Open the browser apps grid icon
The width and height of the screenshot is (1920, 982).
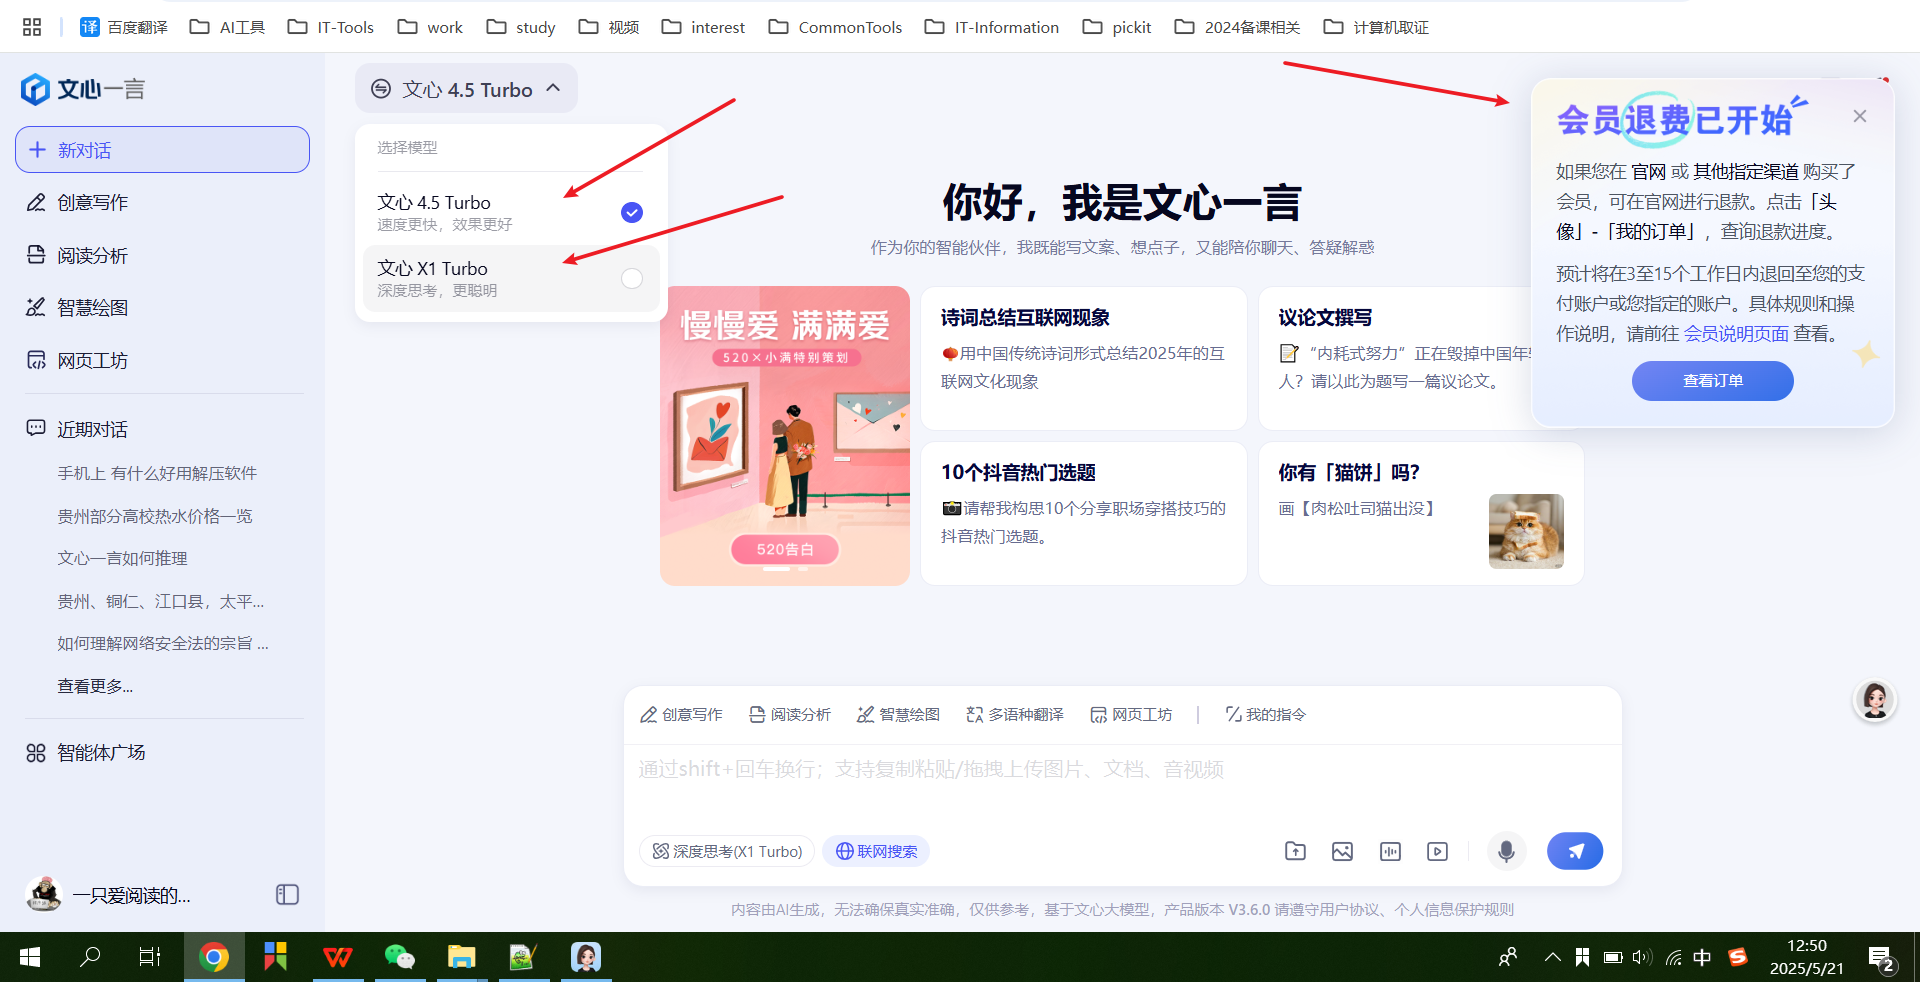pos(32,27)
